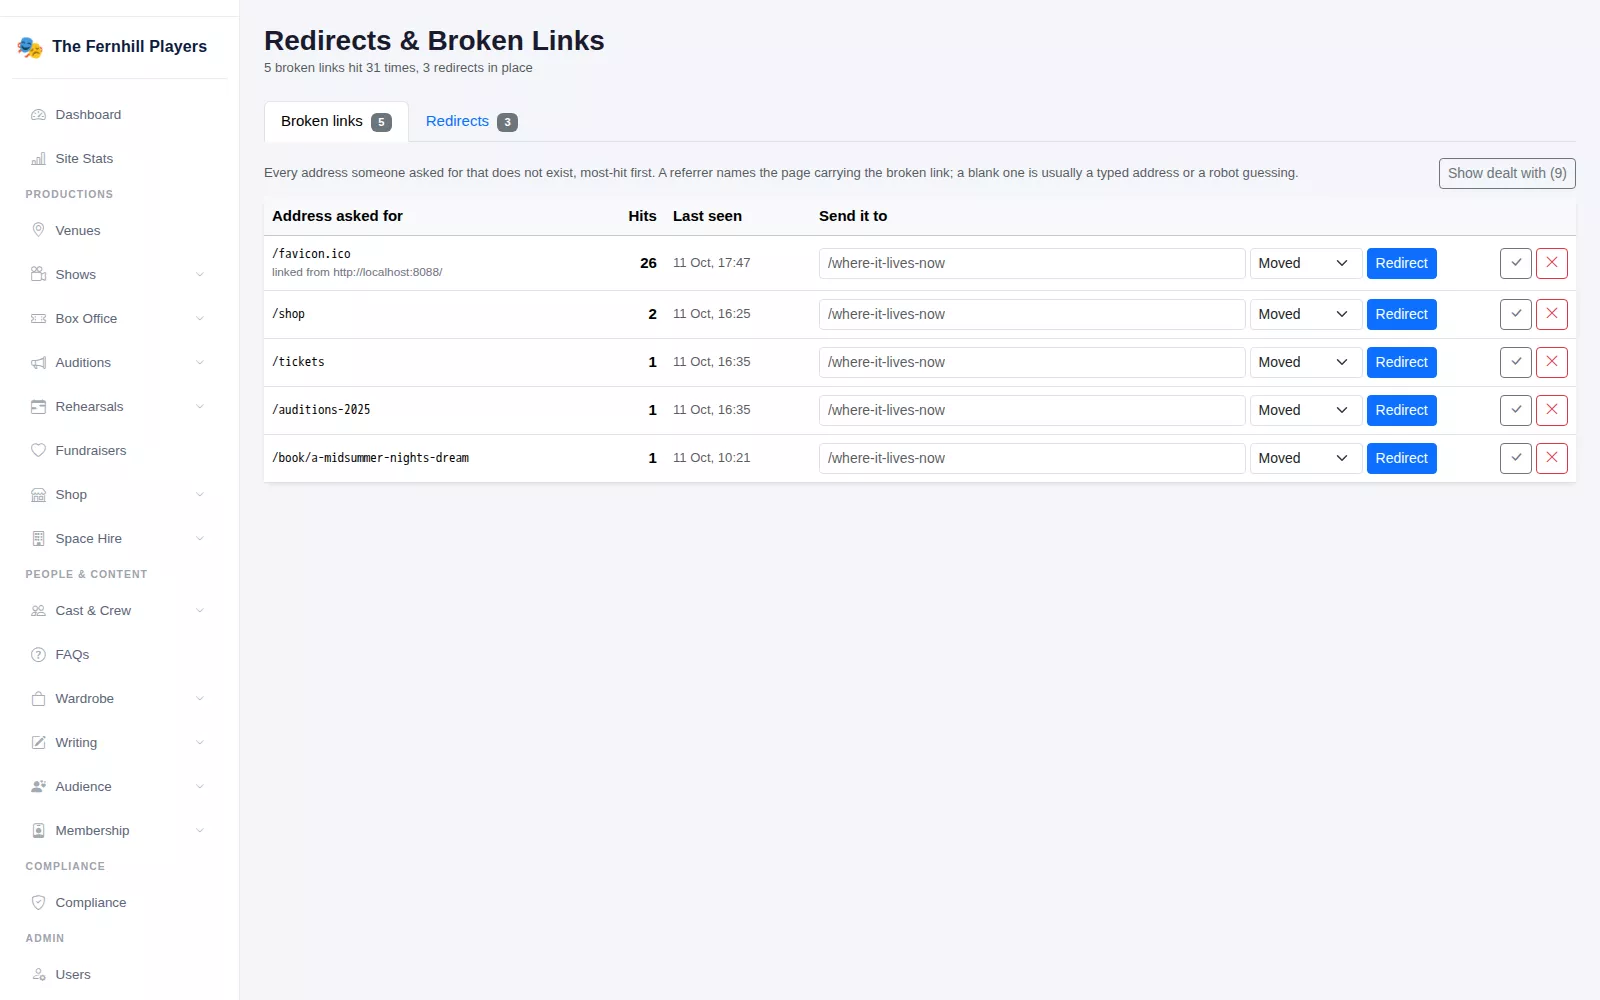The image size is (1600, 1000).
Task: Focus the destination field for /shop
Action: 1032,314
